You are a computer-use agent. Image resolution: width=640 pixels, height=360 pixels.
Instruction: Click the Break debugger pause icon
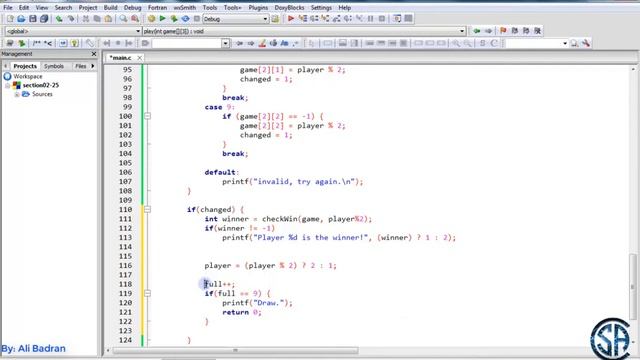click(x=371, y=19)
